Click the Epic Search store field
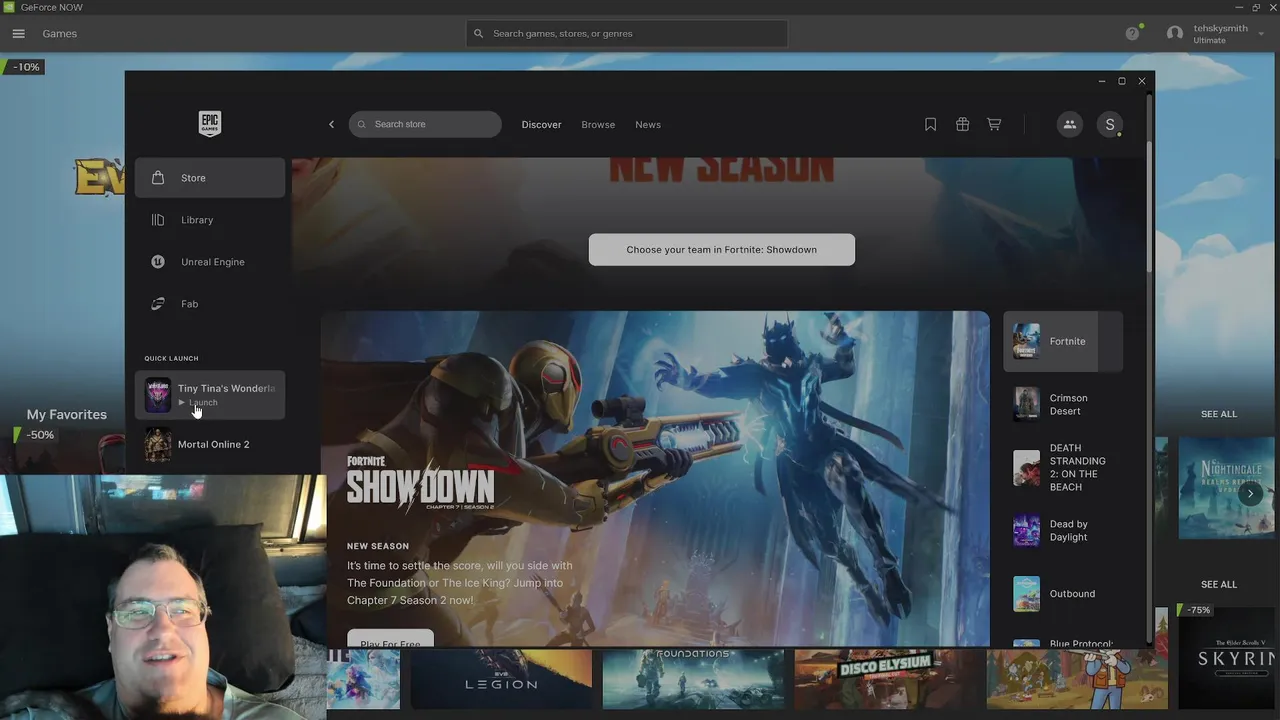The height and width of the screenshot is (720, 1280). tap(425, 124)
